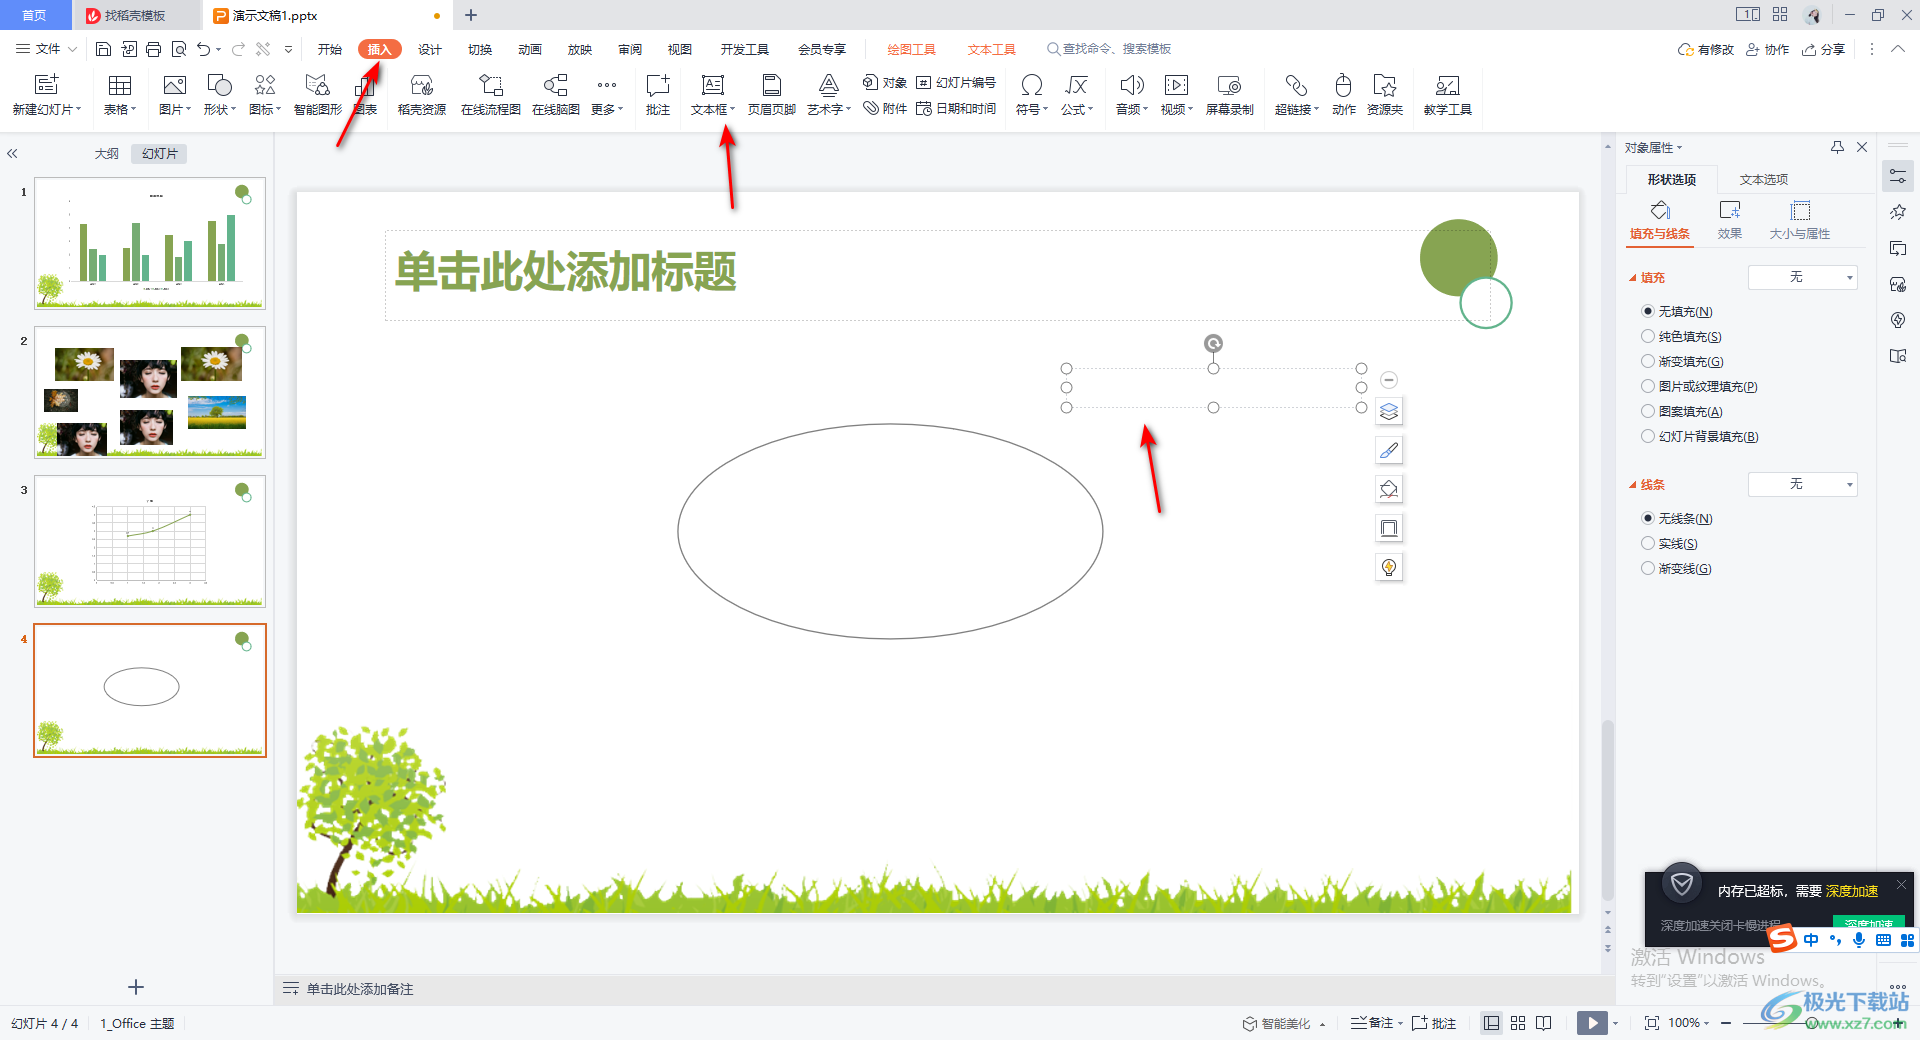Click the floating layer order icon

pos(1389,411)
